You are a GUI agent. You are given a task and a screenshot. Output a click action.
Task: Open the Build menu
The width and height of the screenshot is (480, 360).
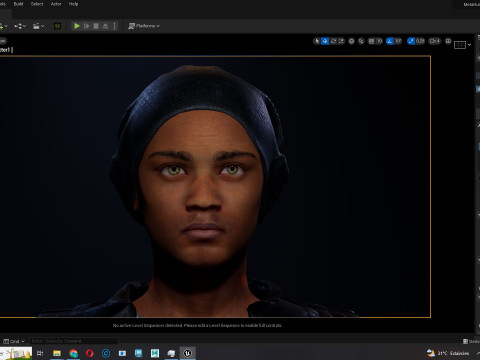click(x=18, y=4)
